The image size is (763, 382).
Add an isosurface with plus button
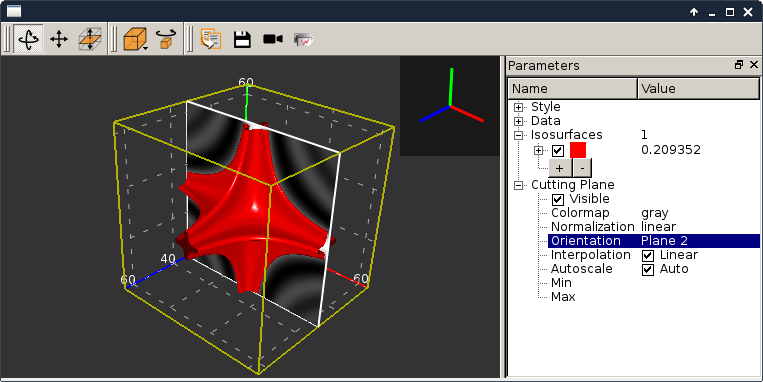pyautogui.click(x=560, y=168)
